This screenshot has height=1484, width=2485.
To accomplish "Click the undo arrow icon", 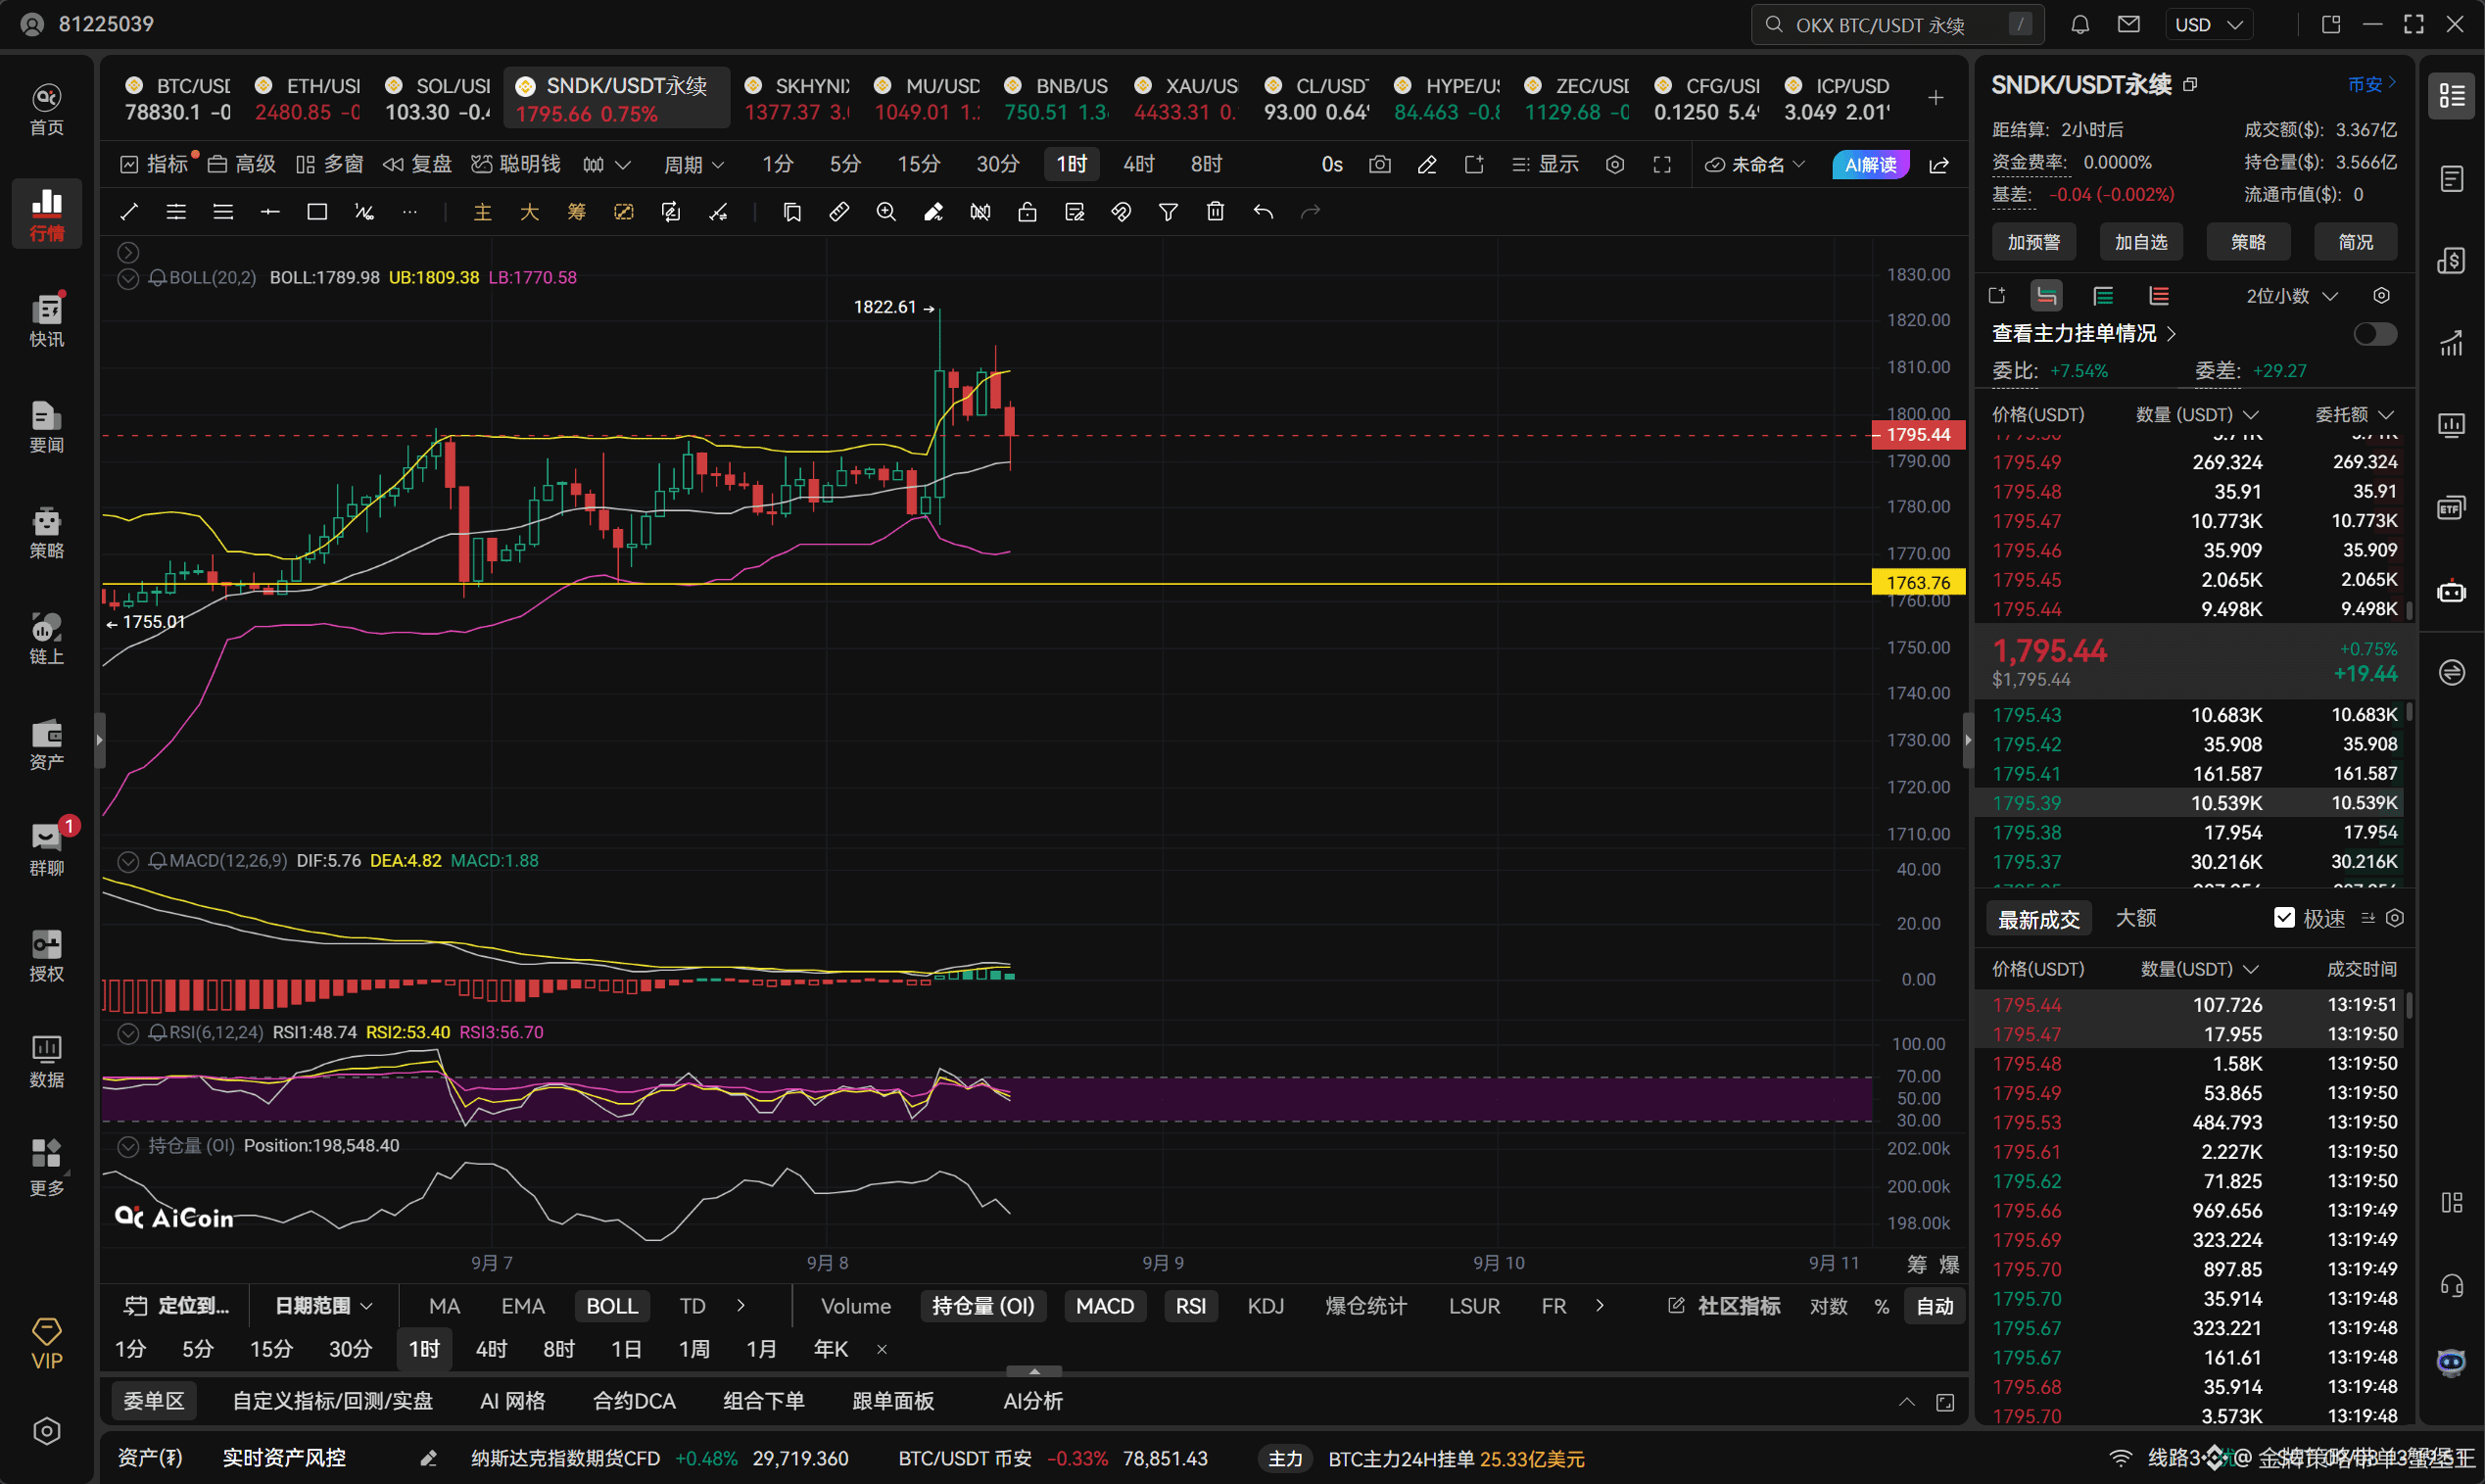I will pyautogui.click(x=1263, y=212).
